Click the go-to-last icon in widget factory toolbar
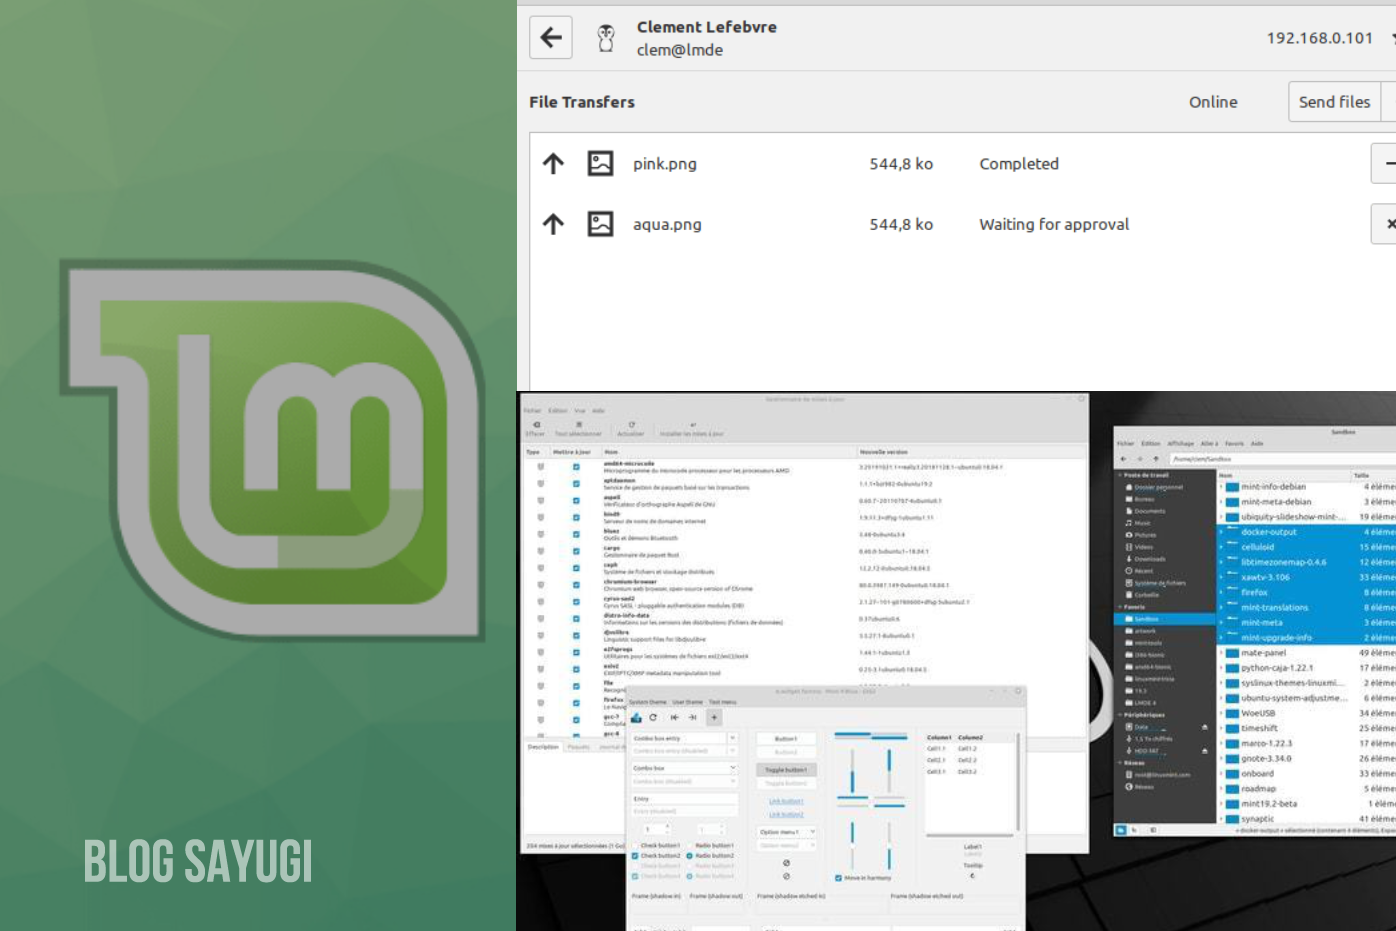The image size is (1396, 931). pyautogui.click(x=692, y=717)
